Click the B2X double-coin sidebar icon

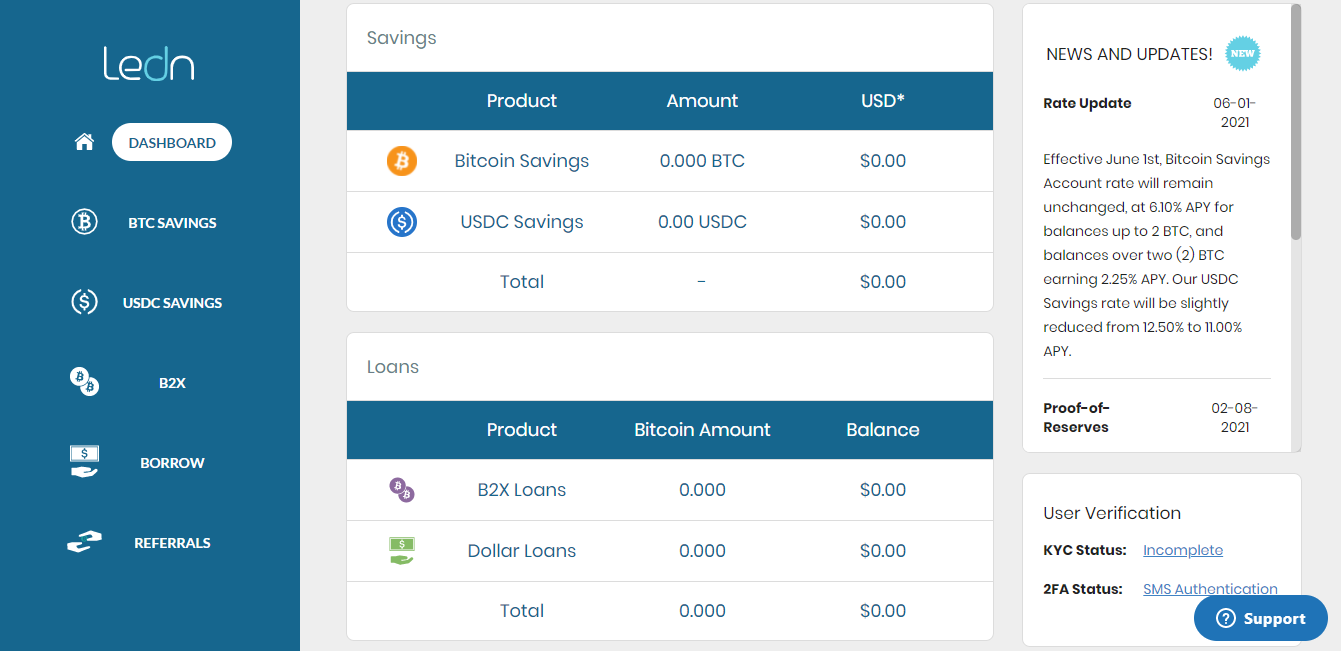84,381
